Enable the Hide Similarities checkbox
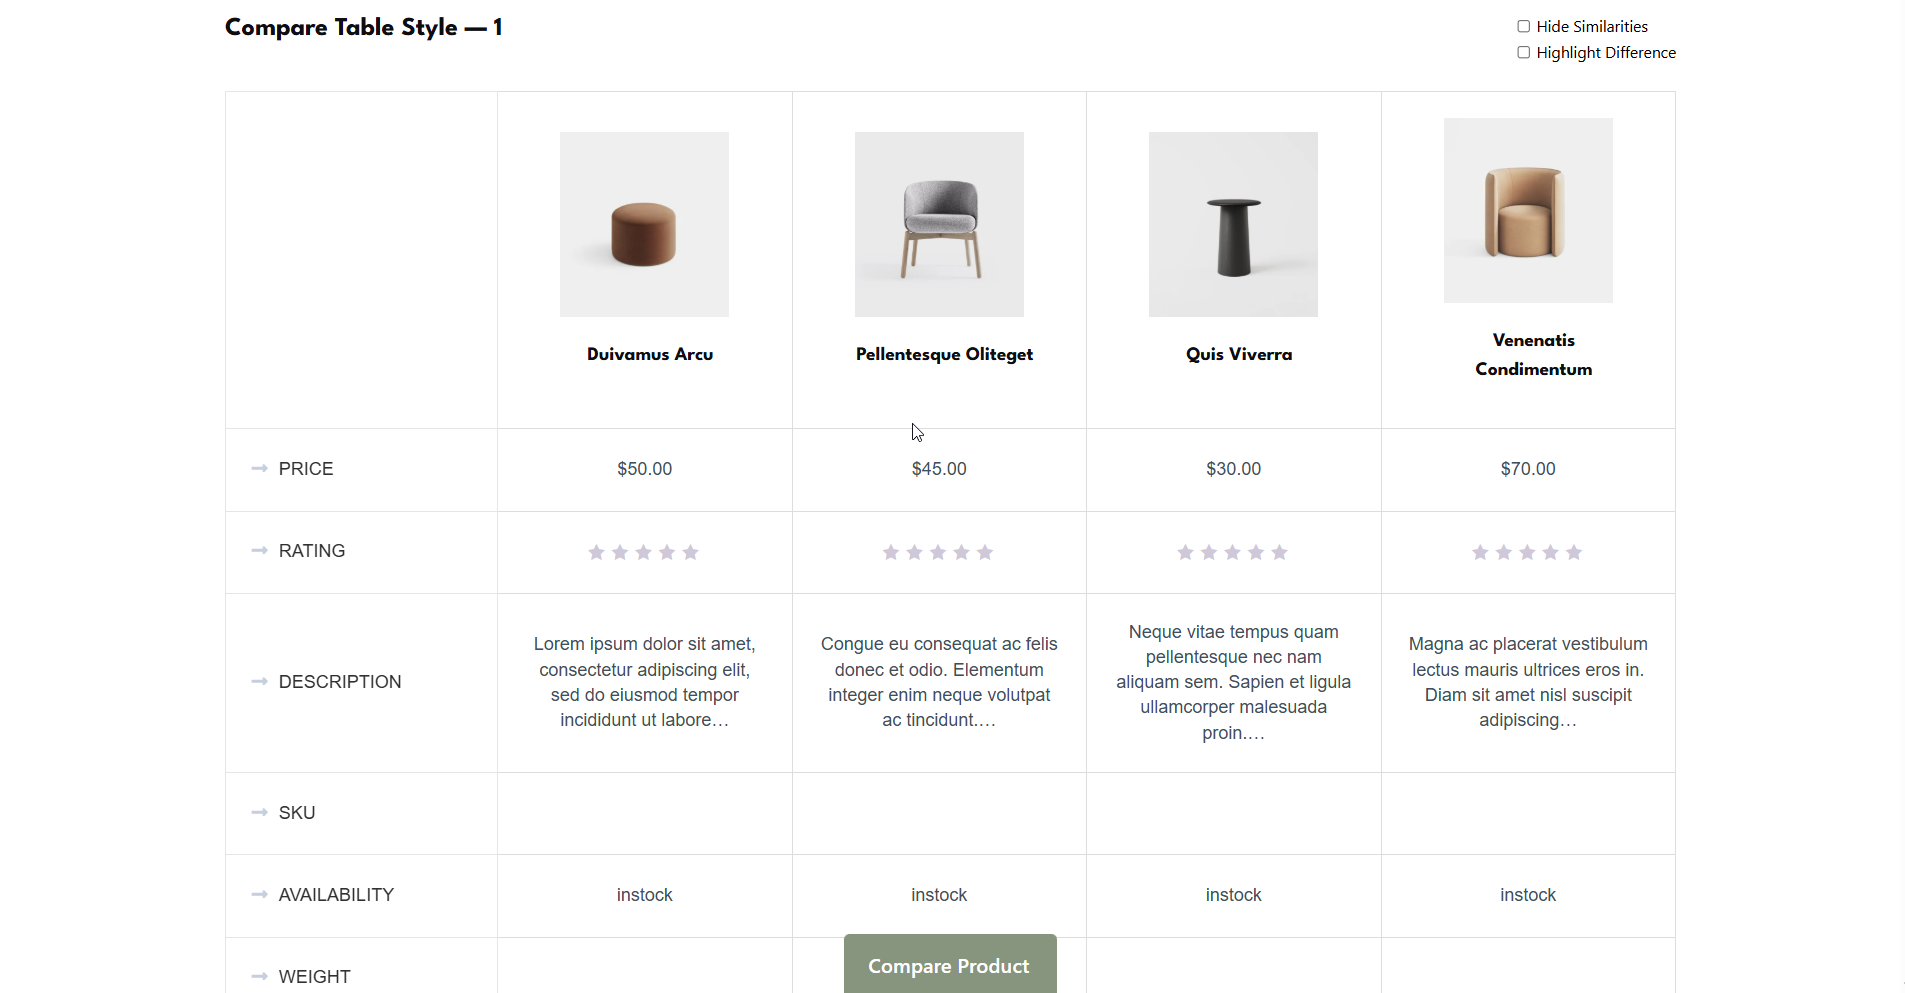 (x=1524, y=26)
